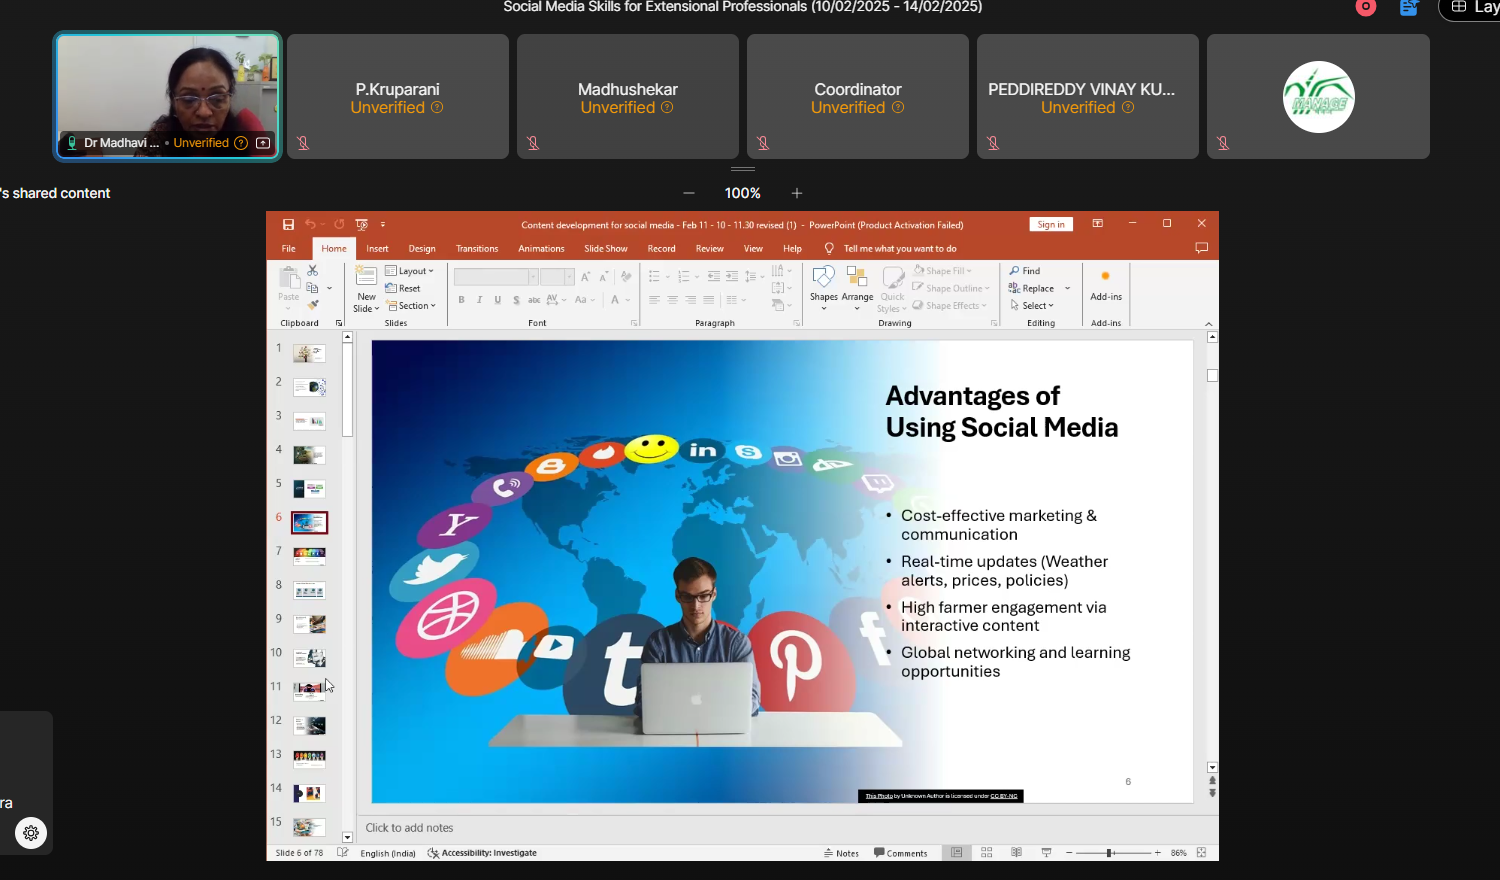Click Accessibility: Investigate in status bar
This screenshot has width=1500, height=880.
pos(482,853)
